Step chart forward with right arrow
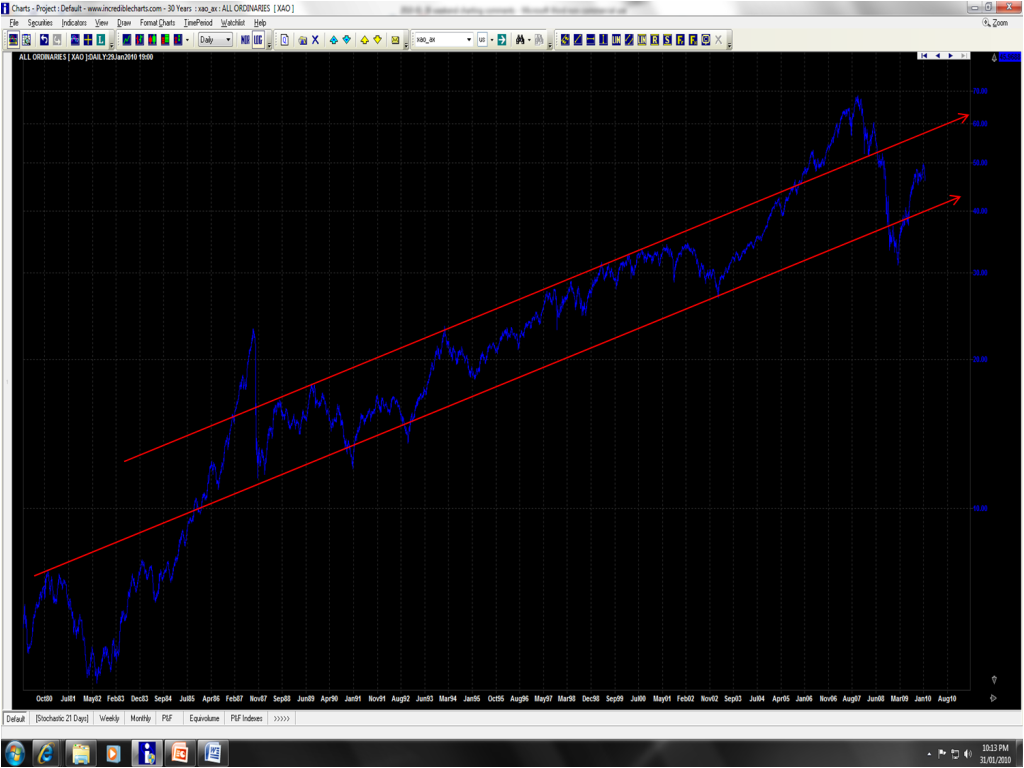The image size is (1024, 768). (951, 56)
